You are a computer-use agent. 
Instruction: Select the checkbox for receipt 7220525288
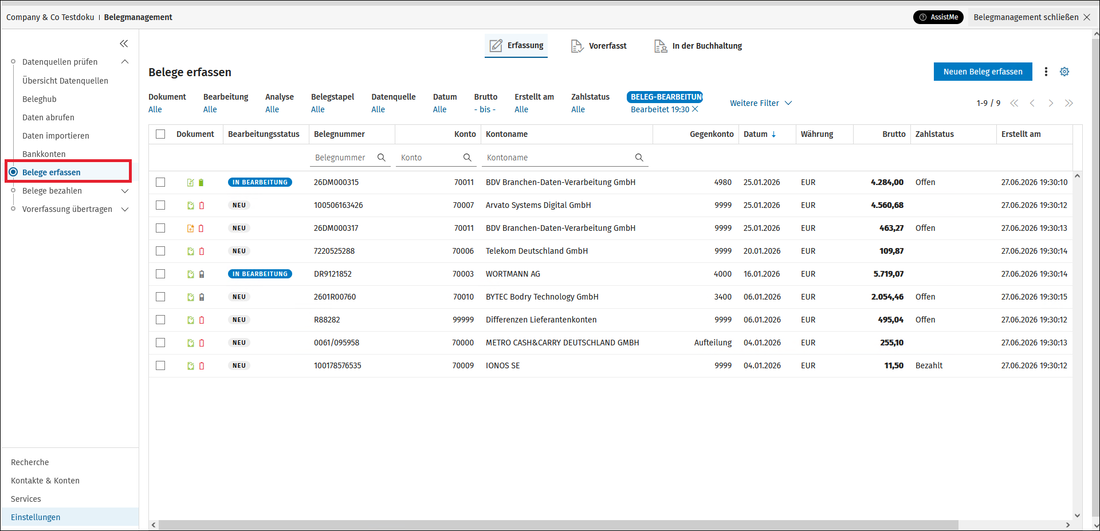161,251
